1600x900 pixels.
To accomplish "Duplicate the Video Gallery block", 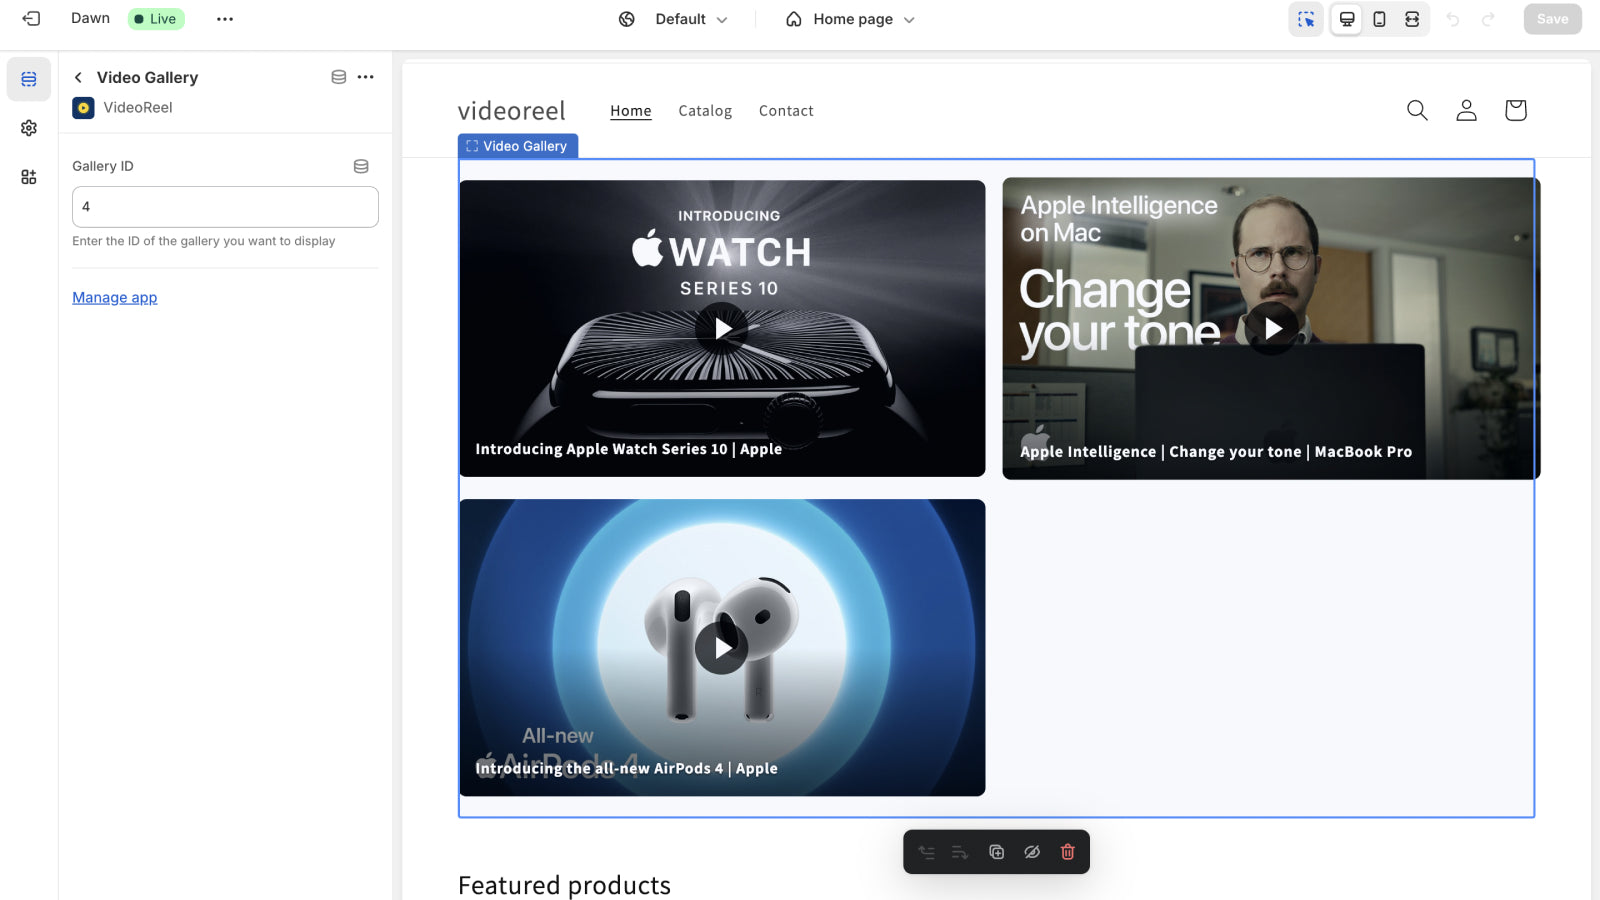I will pos(995,851).
